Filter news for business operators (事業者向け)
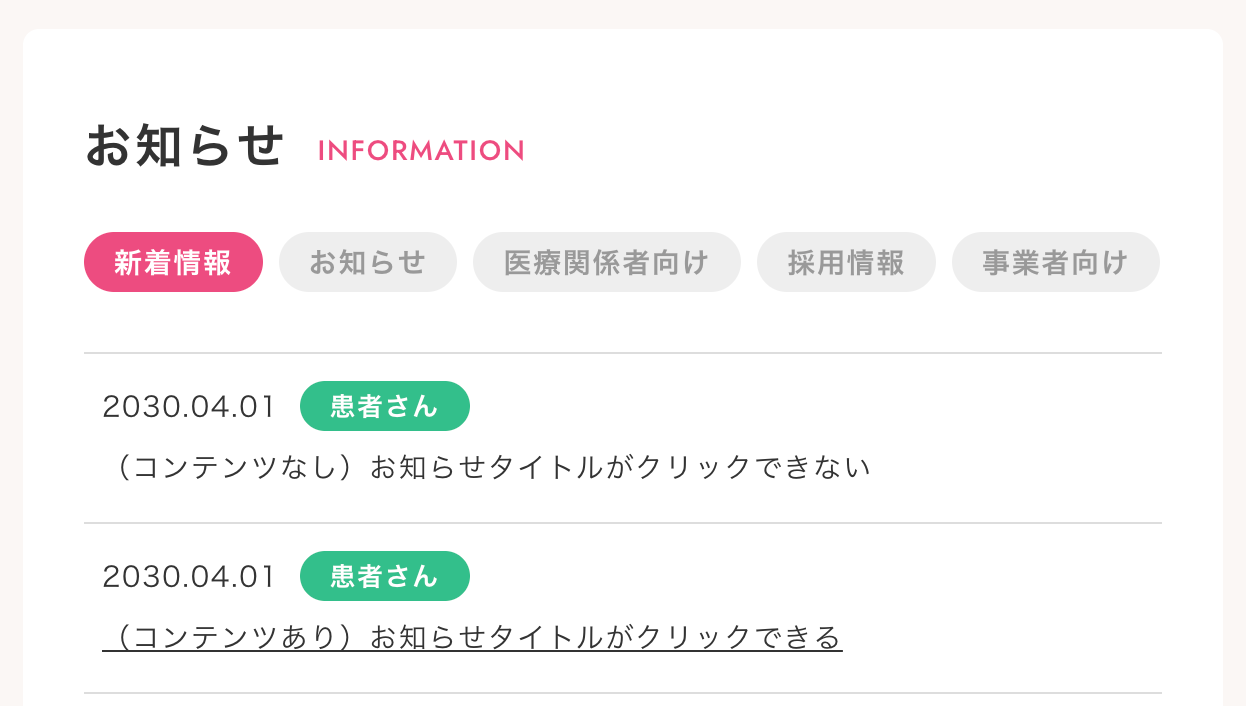The width and height of the screenshot is (1246, 706). (1055, 262)
